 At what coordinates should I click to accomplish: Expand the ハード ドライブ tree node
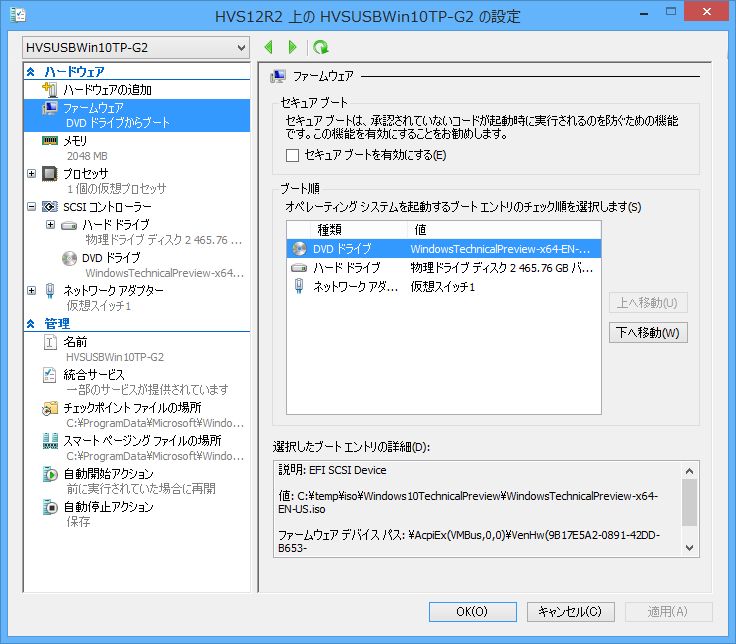[50, 225]
